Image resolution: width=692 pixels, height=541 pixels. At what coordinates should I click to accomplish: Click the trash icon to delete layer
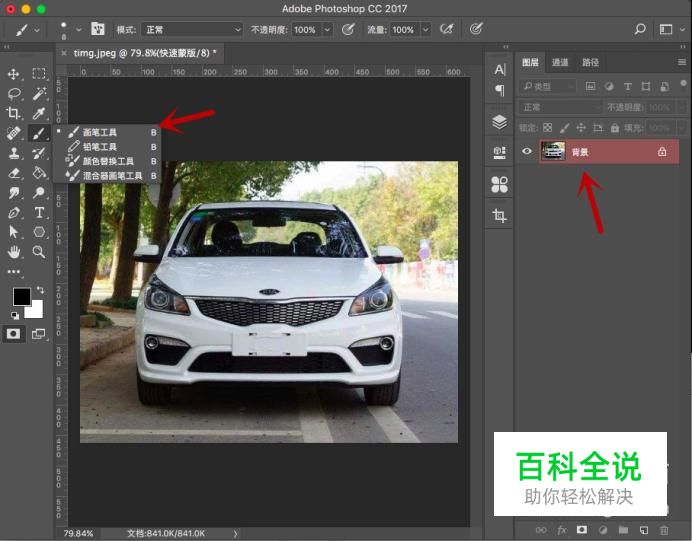coord(664,530)
